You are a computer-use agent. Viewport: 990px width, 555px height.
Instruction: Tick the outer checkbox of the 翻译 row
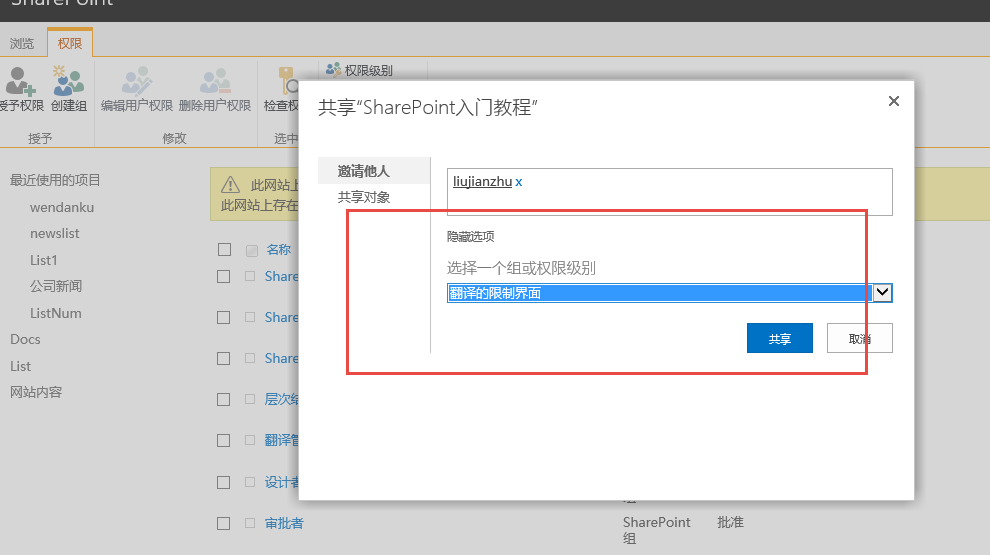click(x=224, y=441)
